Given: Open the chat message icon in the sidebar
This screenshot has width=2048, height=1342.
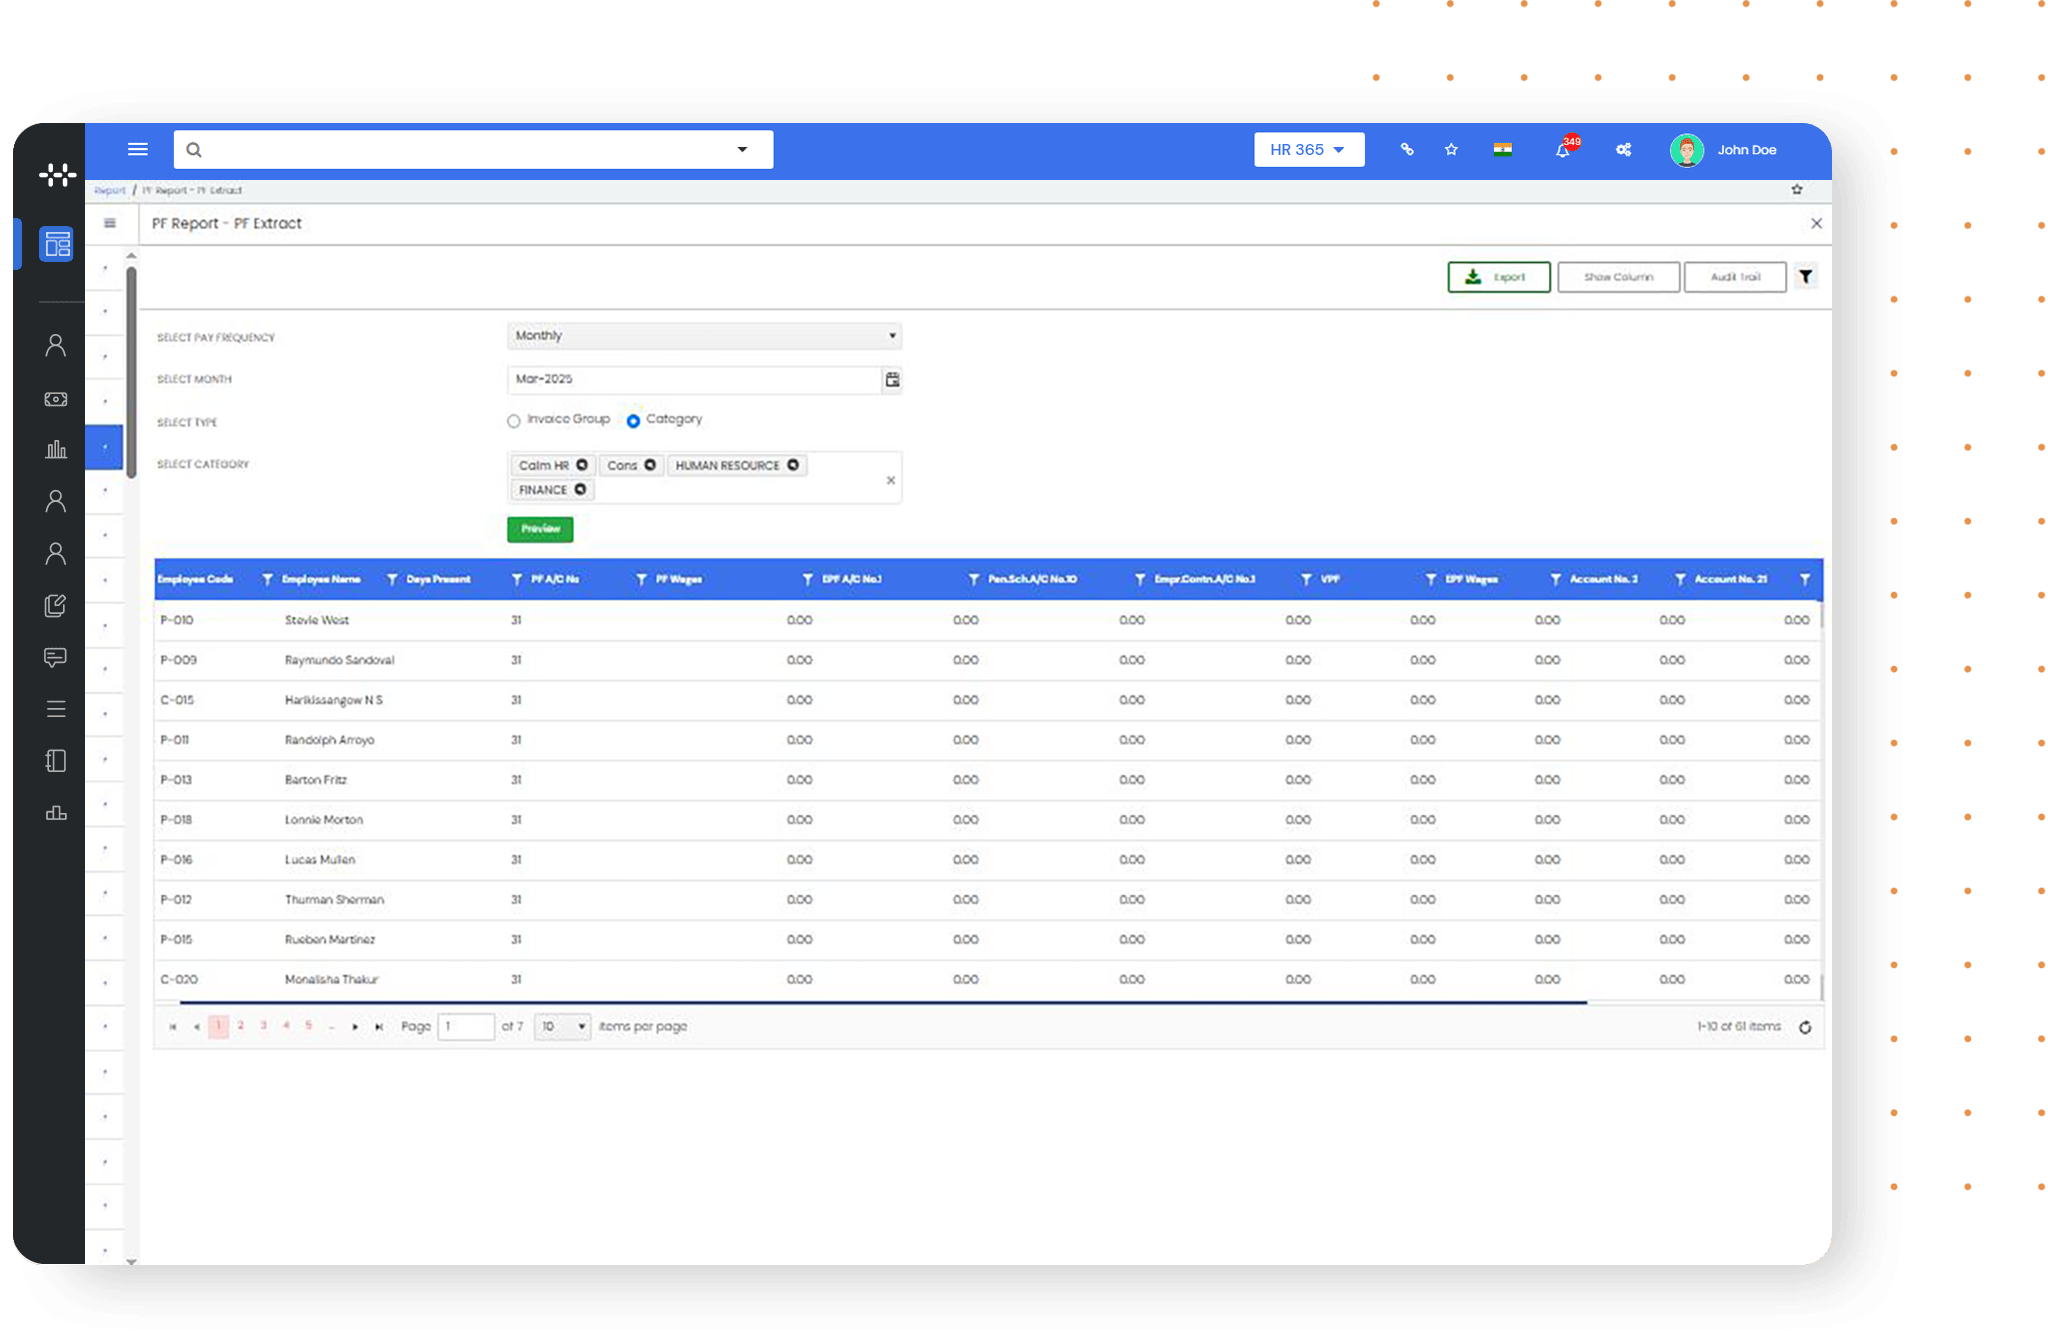Looking at the screenshot, I should [x=56, y=657].
